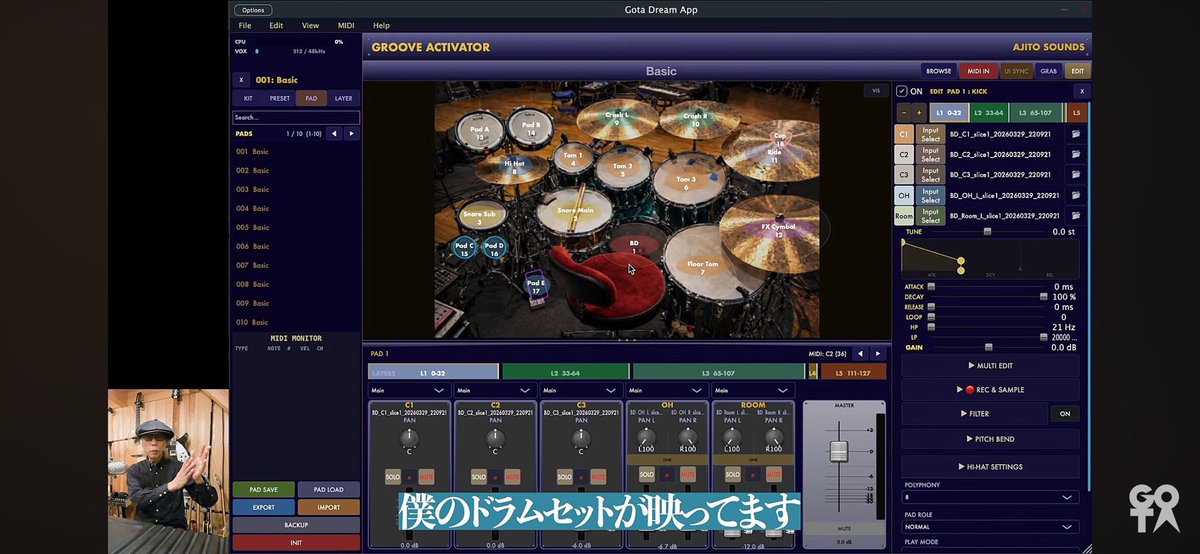Select the Tom 1 pad
This screenshot has width=1200, height=554.
[x=572, y=159]
